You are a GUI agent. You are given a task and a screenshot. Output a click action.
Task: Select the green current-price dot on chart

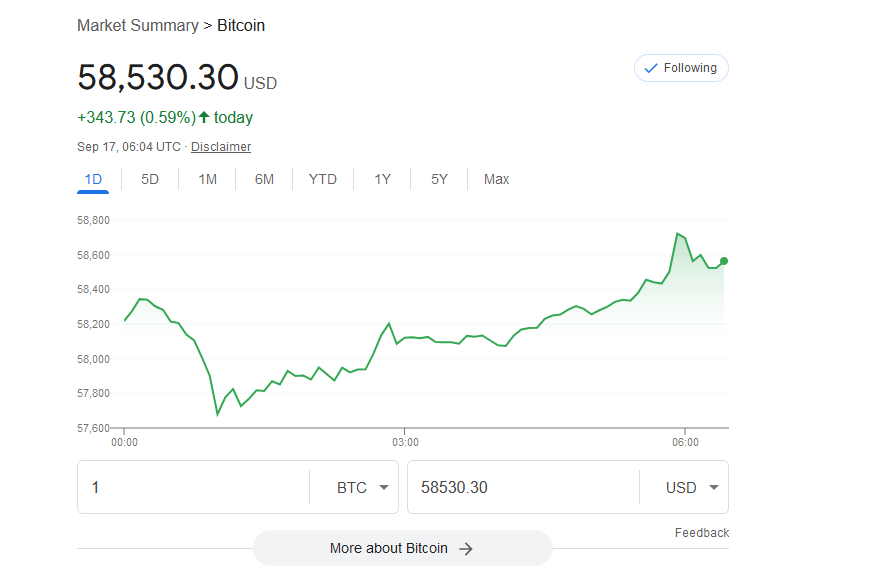click(724, 261)
